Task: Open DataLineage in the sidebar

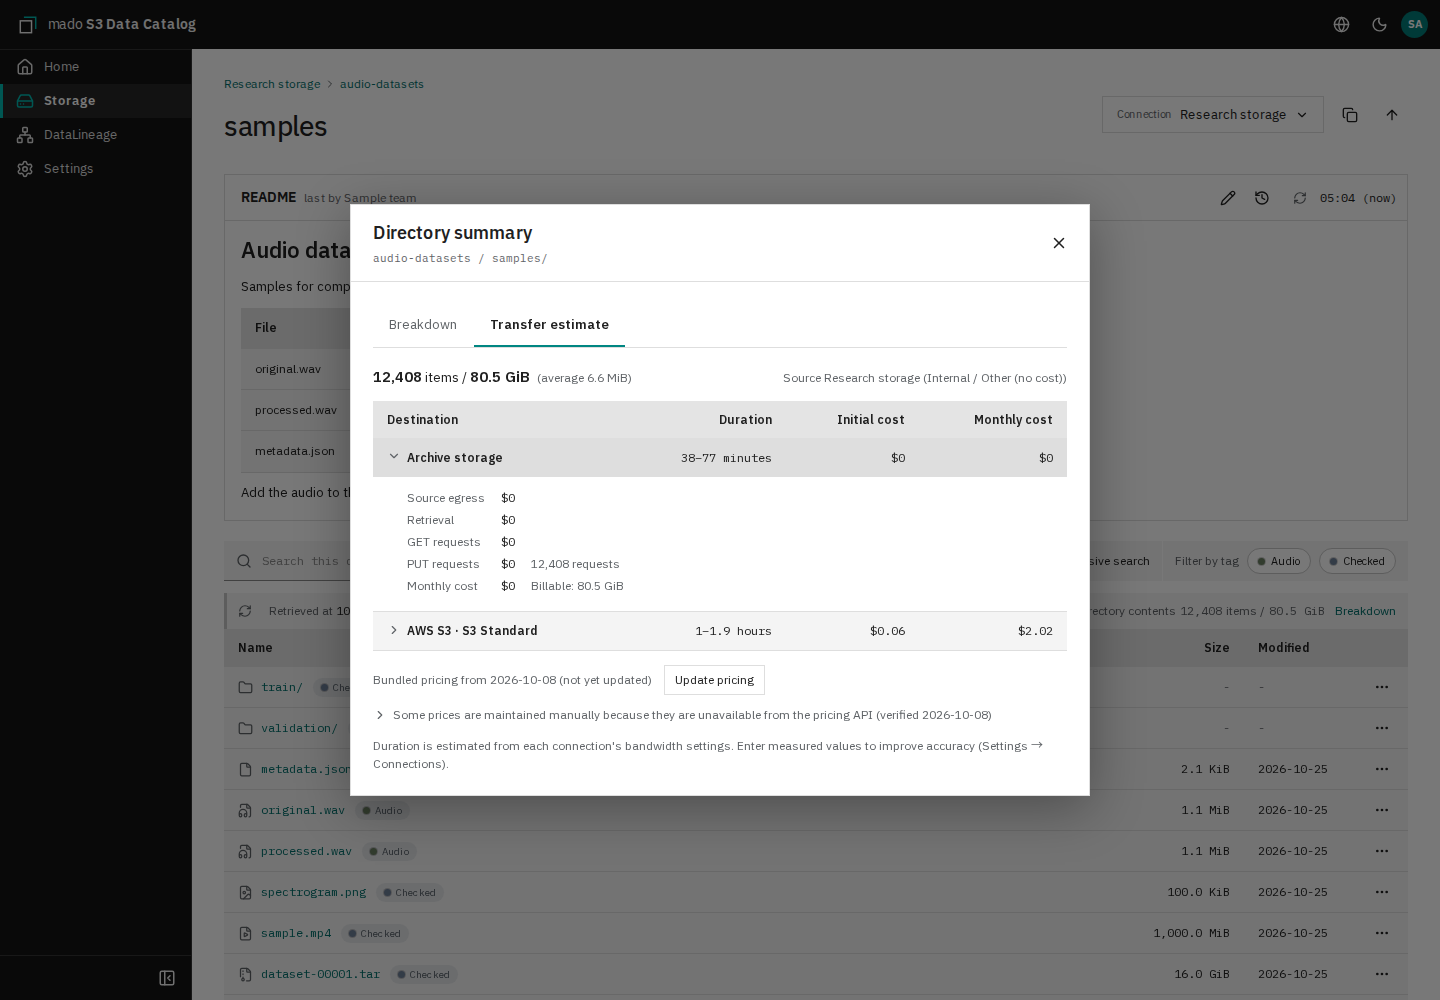Action: (x=96, y=135)
